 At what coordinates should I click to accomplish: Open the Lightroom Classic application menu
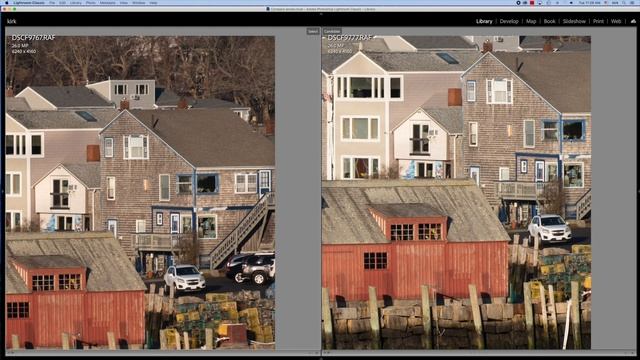click(x=29, y=3)
